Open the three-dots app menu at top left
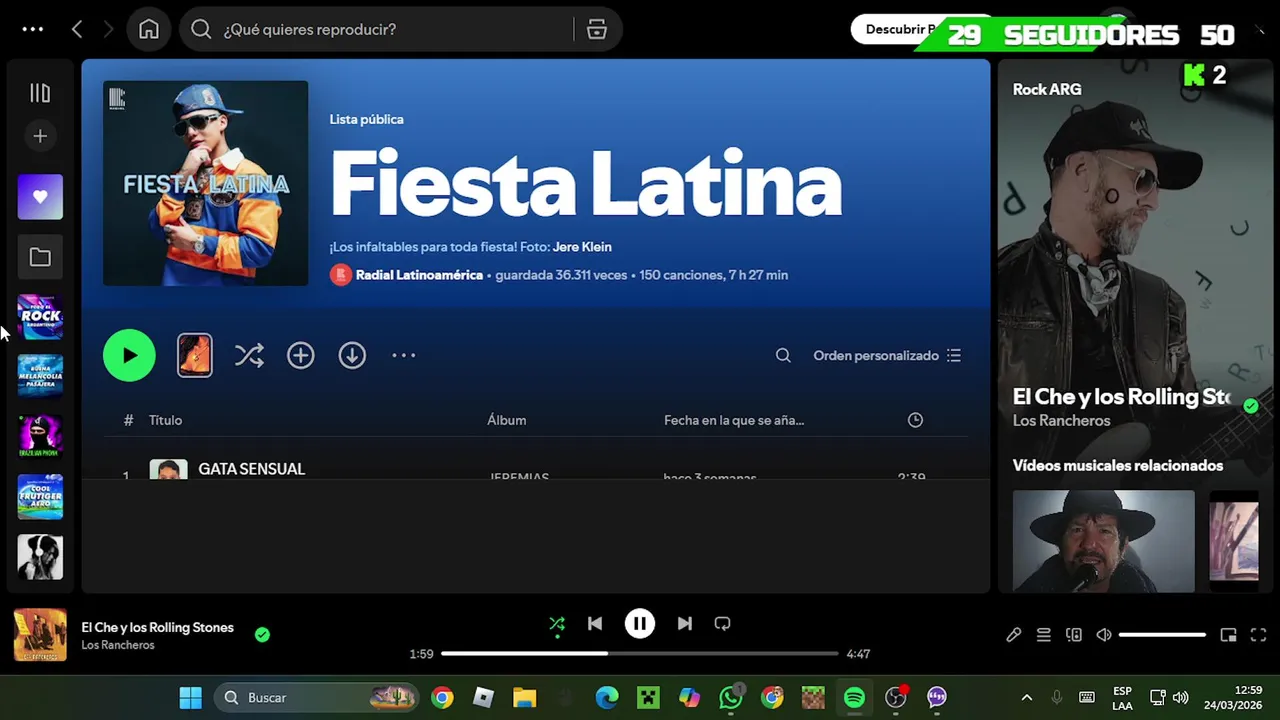 coord(33,29)
